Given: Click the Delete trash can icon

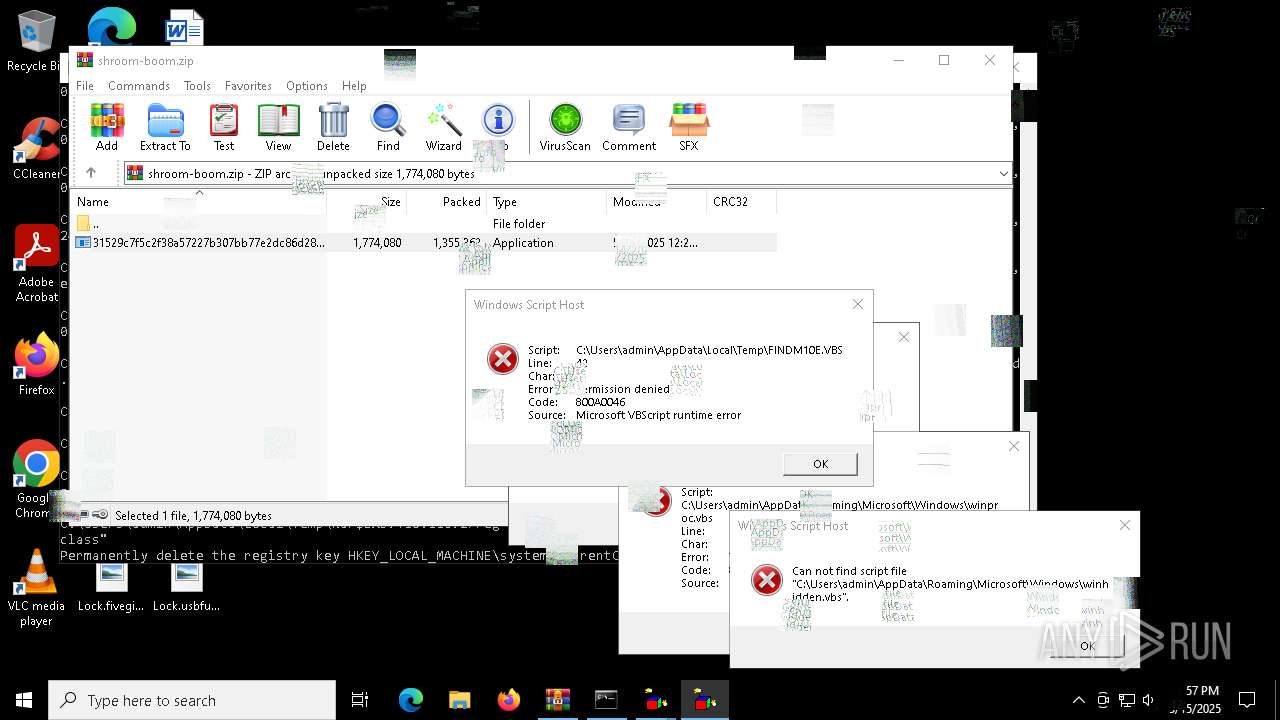Looking at the screenshot, I should point(333,127).
